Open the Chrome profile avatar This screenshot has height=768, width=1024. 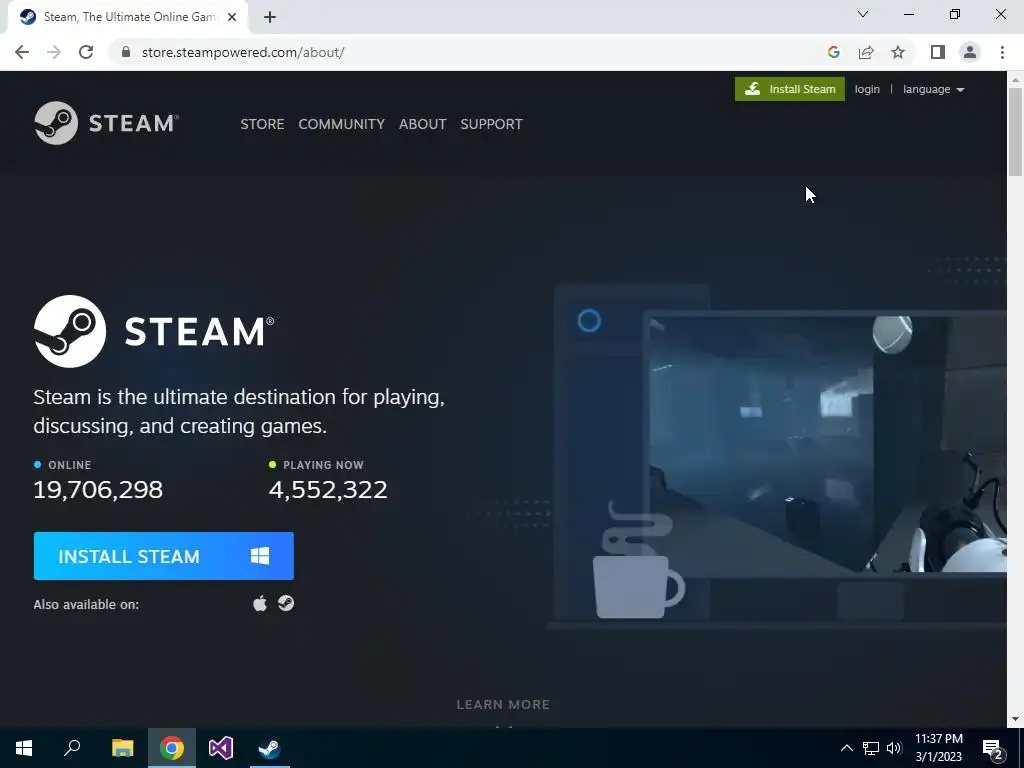970,52
